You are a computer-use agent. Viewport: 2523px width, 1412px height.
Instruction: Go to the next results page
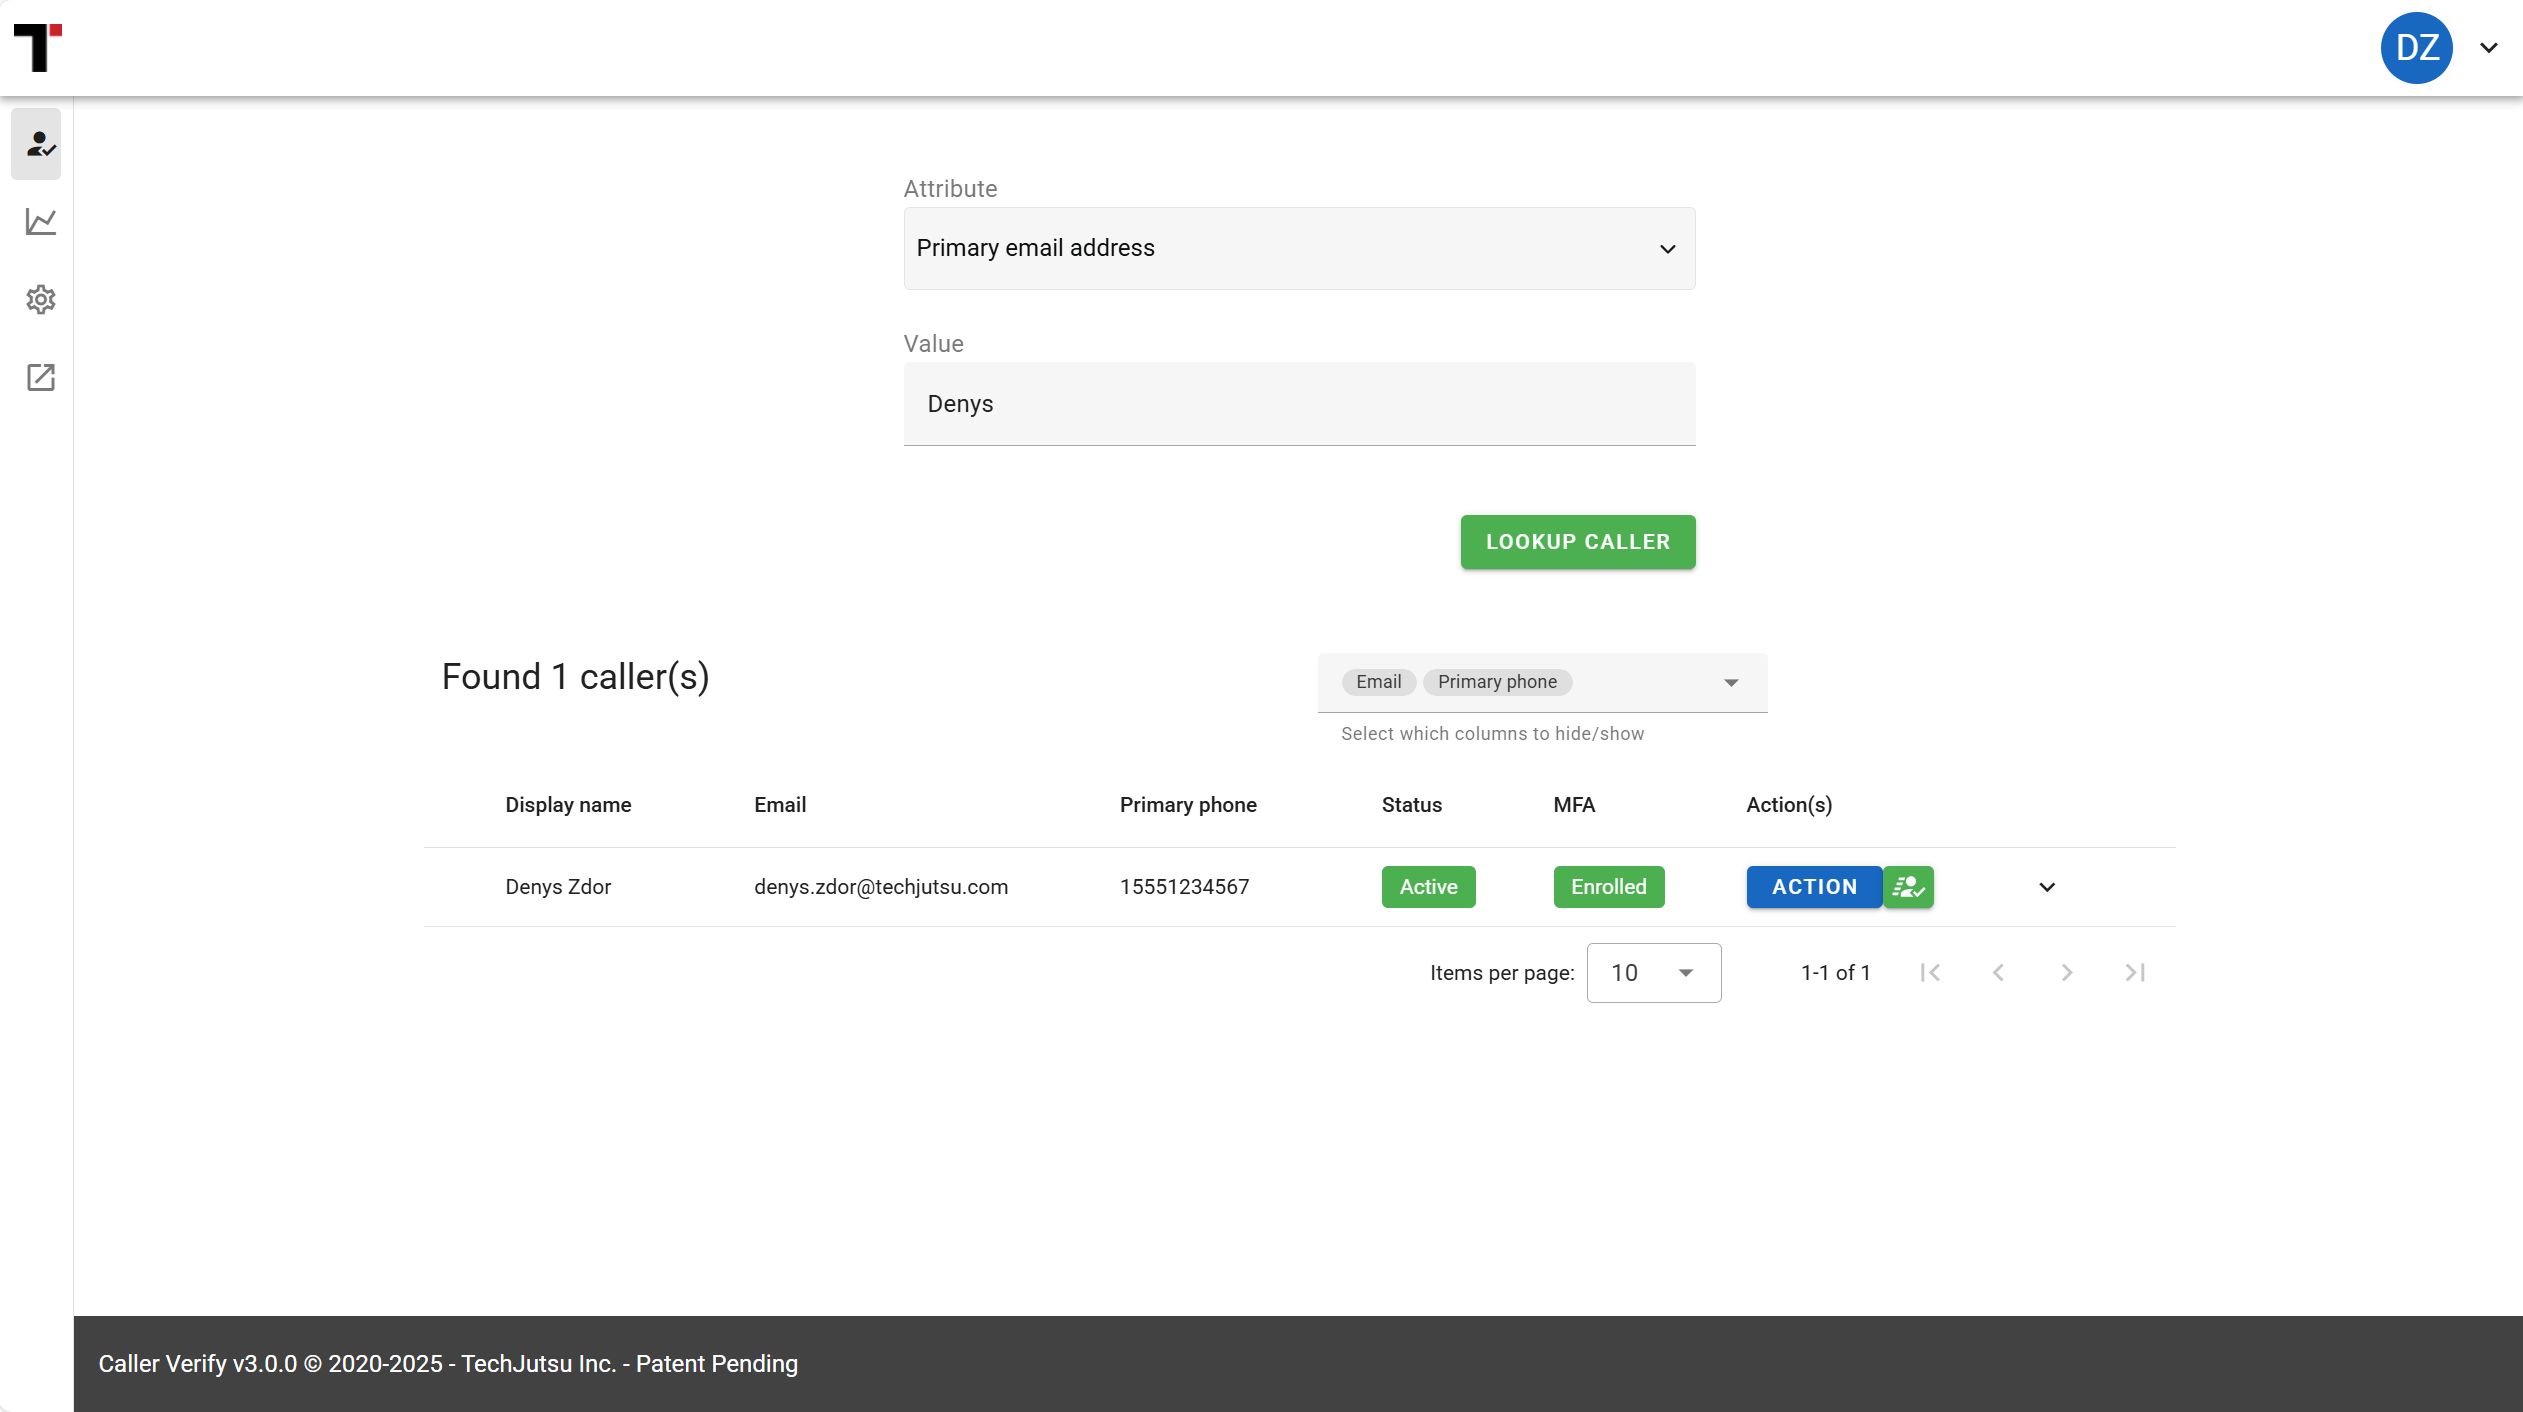click(x=2066, y=973)
